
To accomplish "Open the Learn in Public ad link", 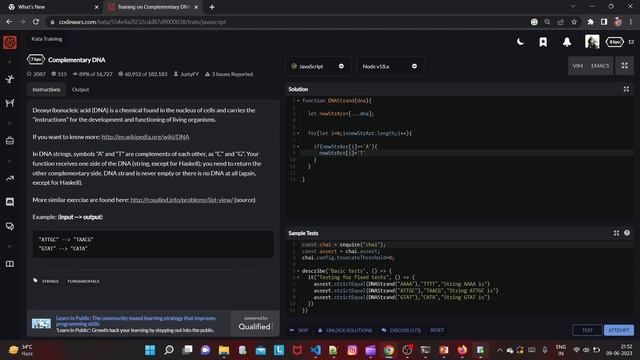I will [136, 321].
